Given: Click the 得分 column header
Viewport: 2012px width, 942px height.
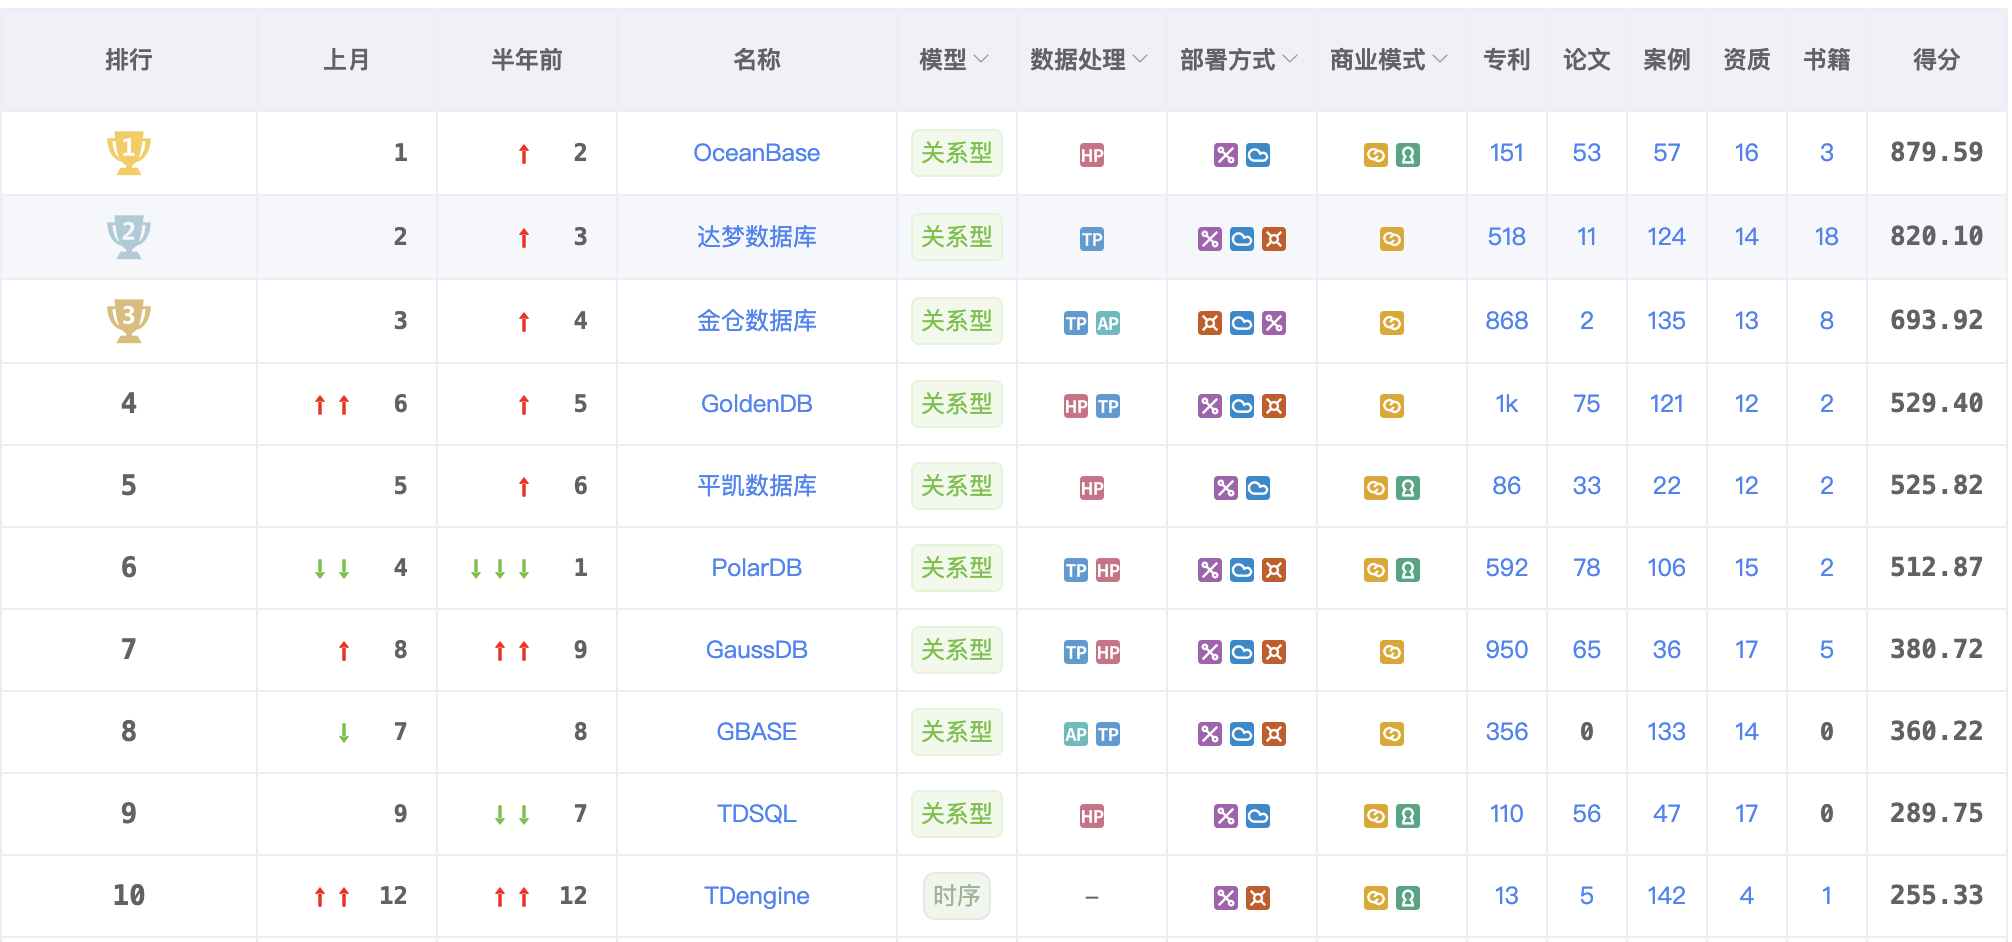Looking at the screenshot, I should tap(1937, 60).
